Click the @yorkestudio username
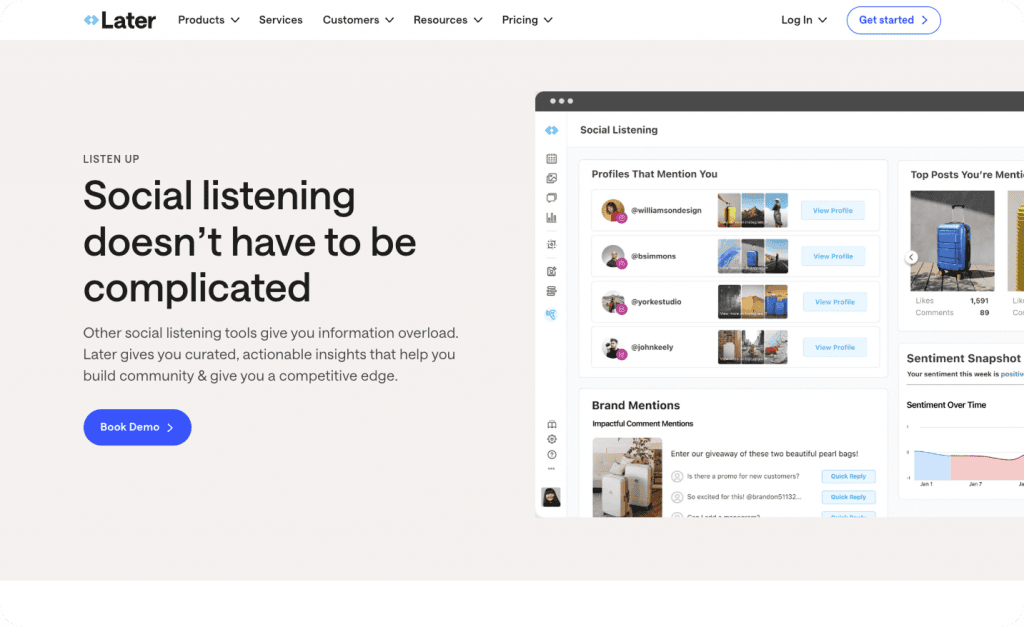The width and height of the screenshot is (1024, 627). [x=656, y=302]
